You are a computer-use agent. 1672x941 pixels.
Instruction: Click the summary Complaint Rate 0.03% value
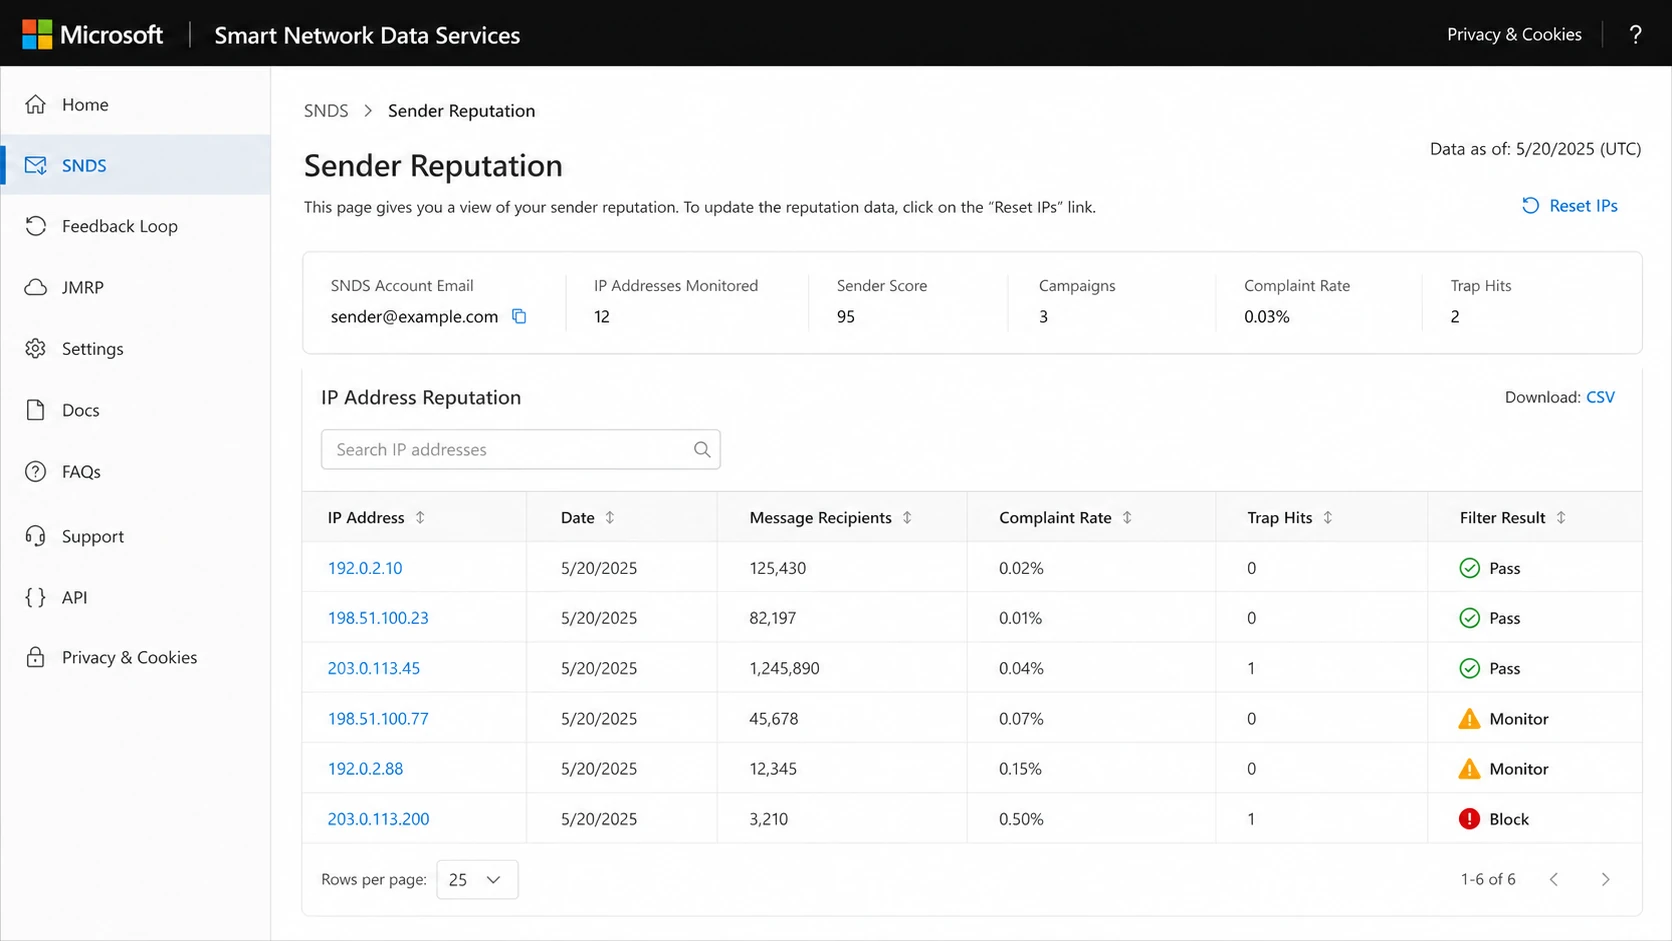pos(1267,316)
